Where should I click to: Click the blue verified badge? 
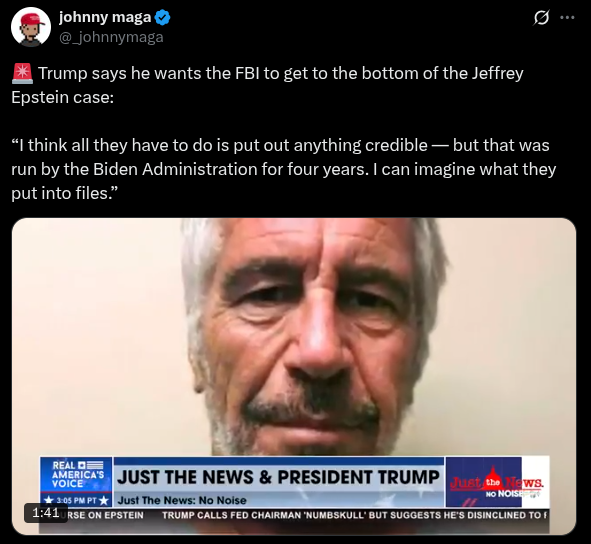[162, 18]
